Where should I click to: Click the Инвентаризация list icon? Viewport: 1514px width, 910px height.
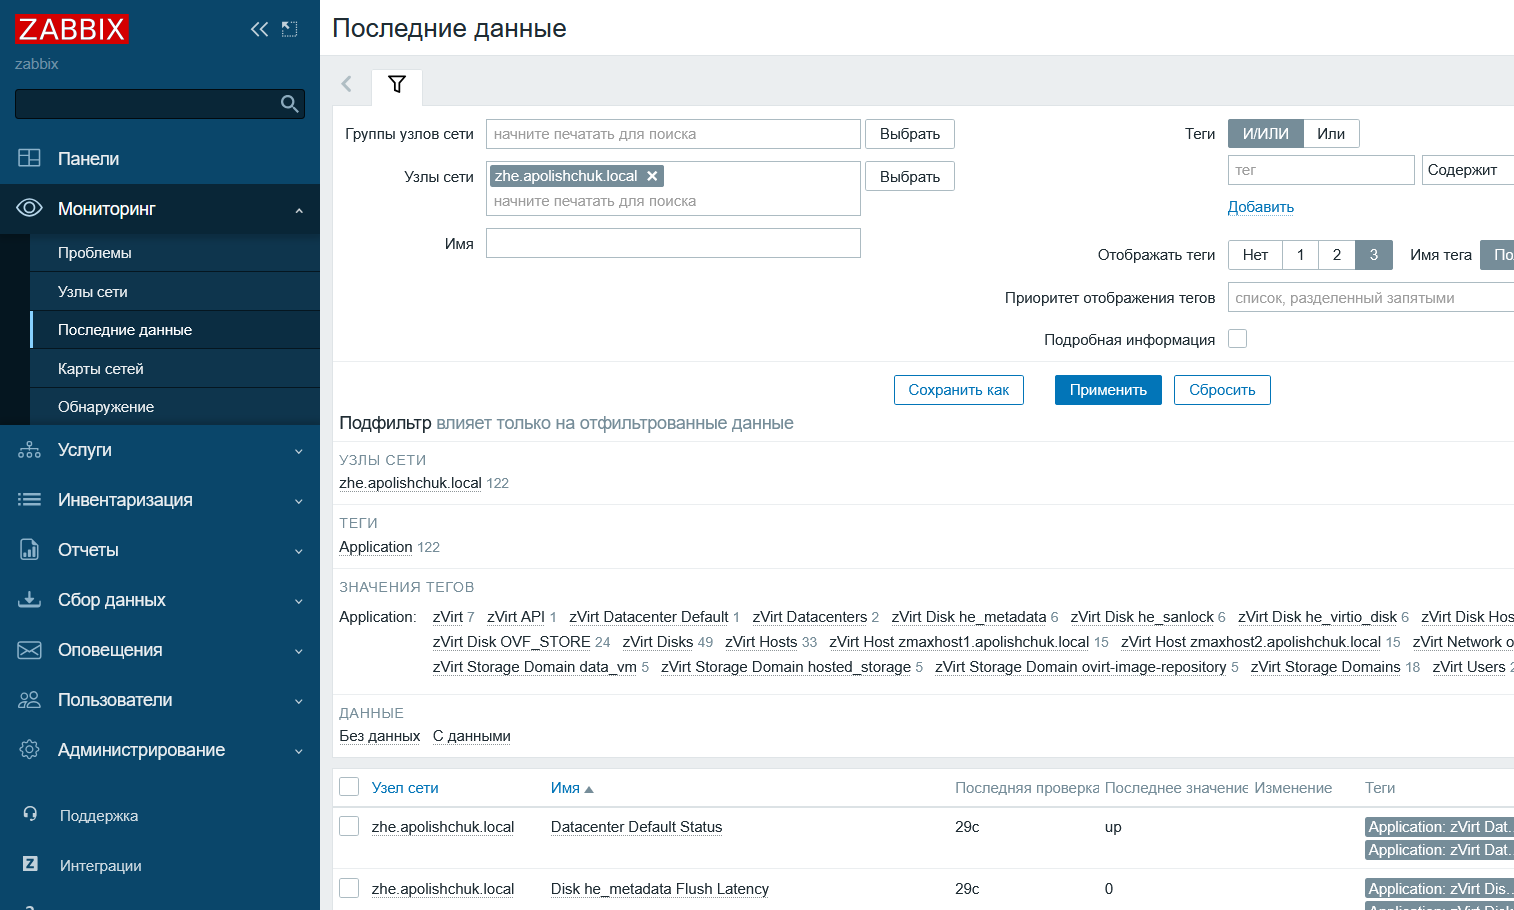click(x=29, y=500)
